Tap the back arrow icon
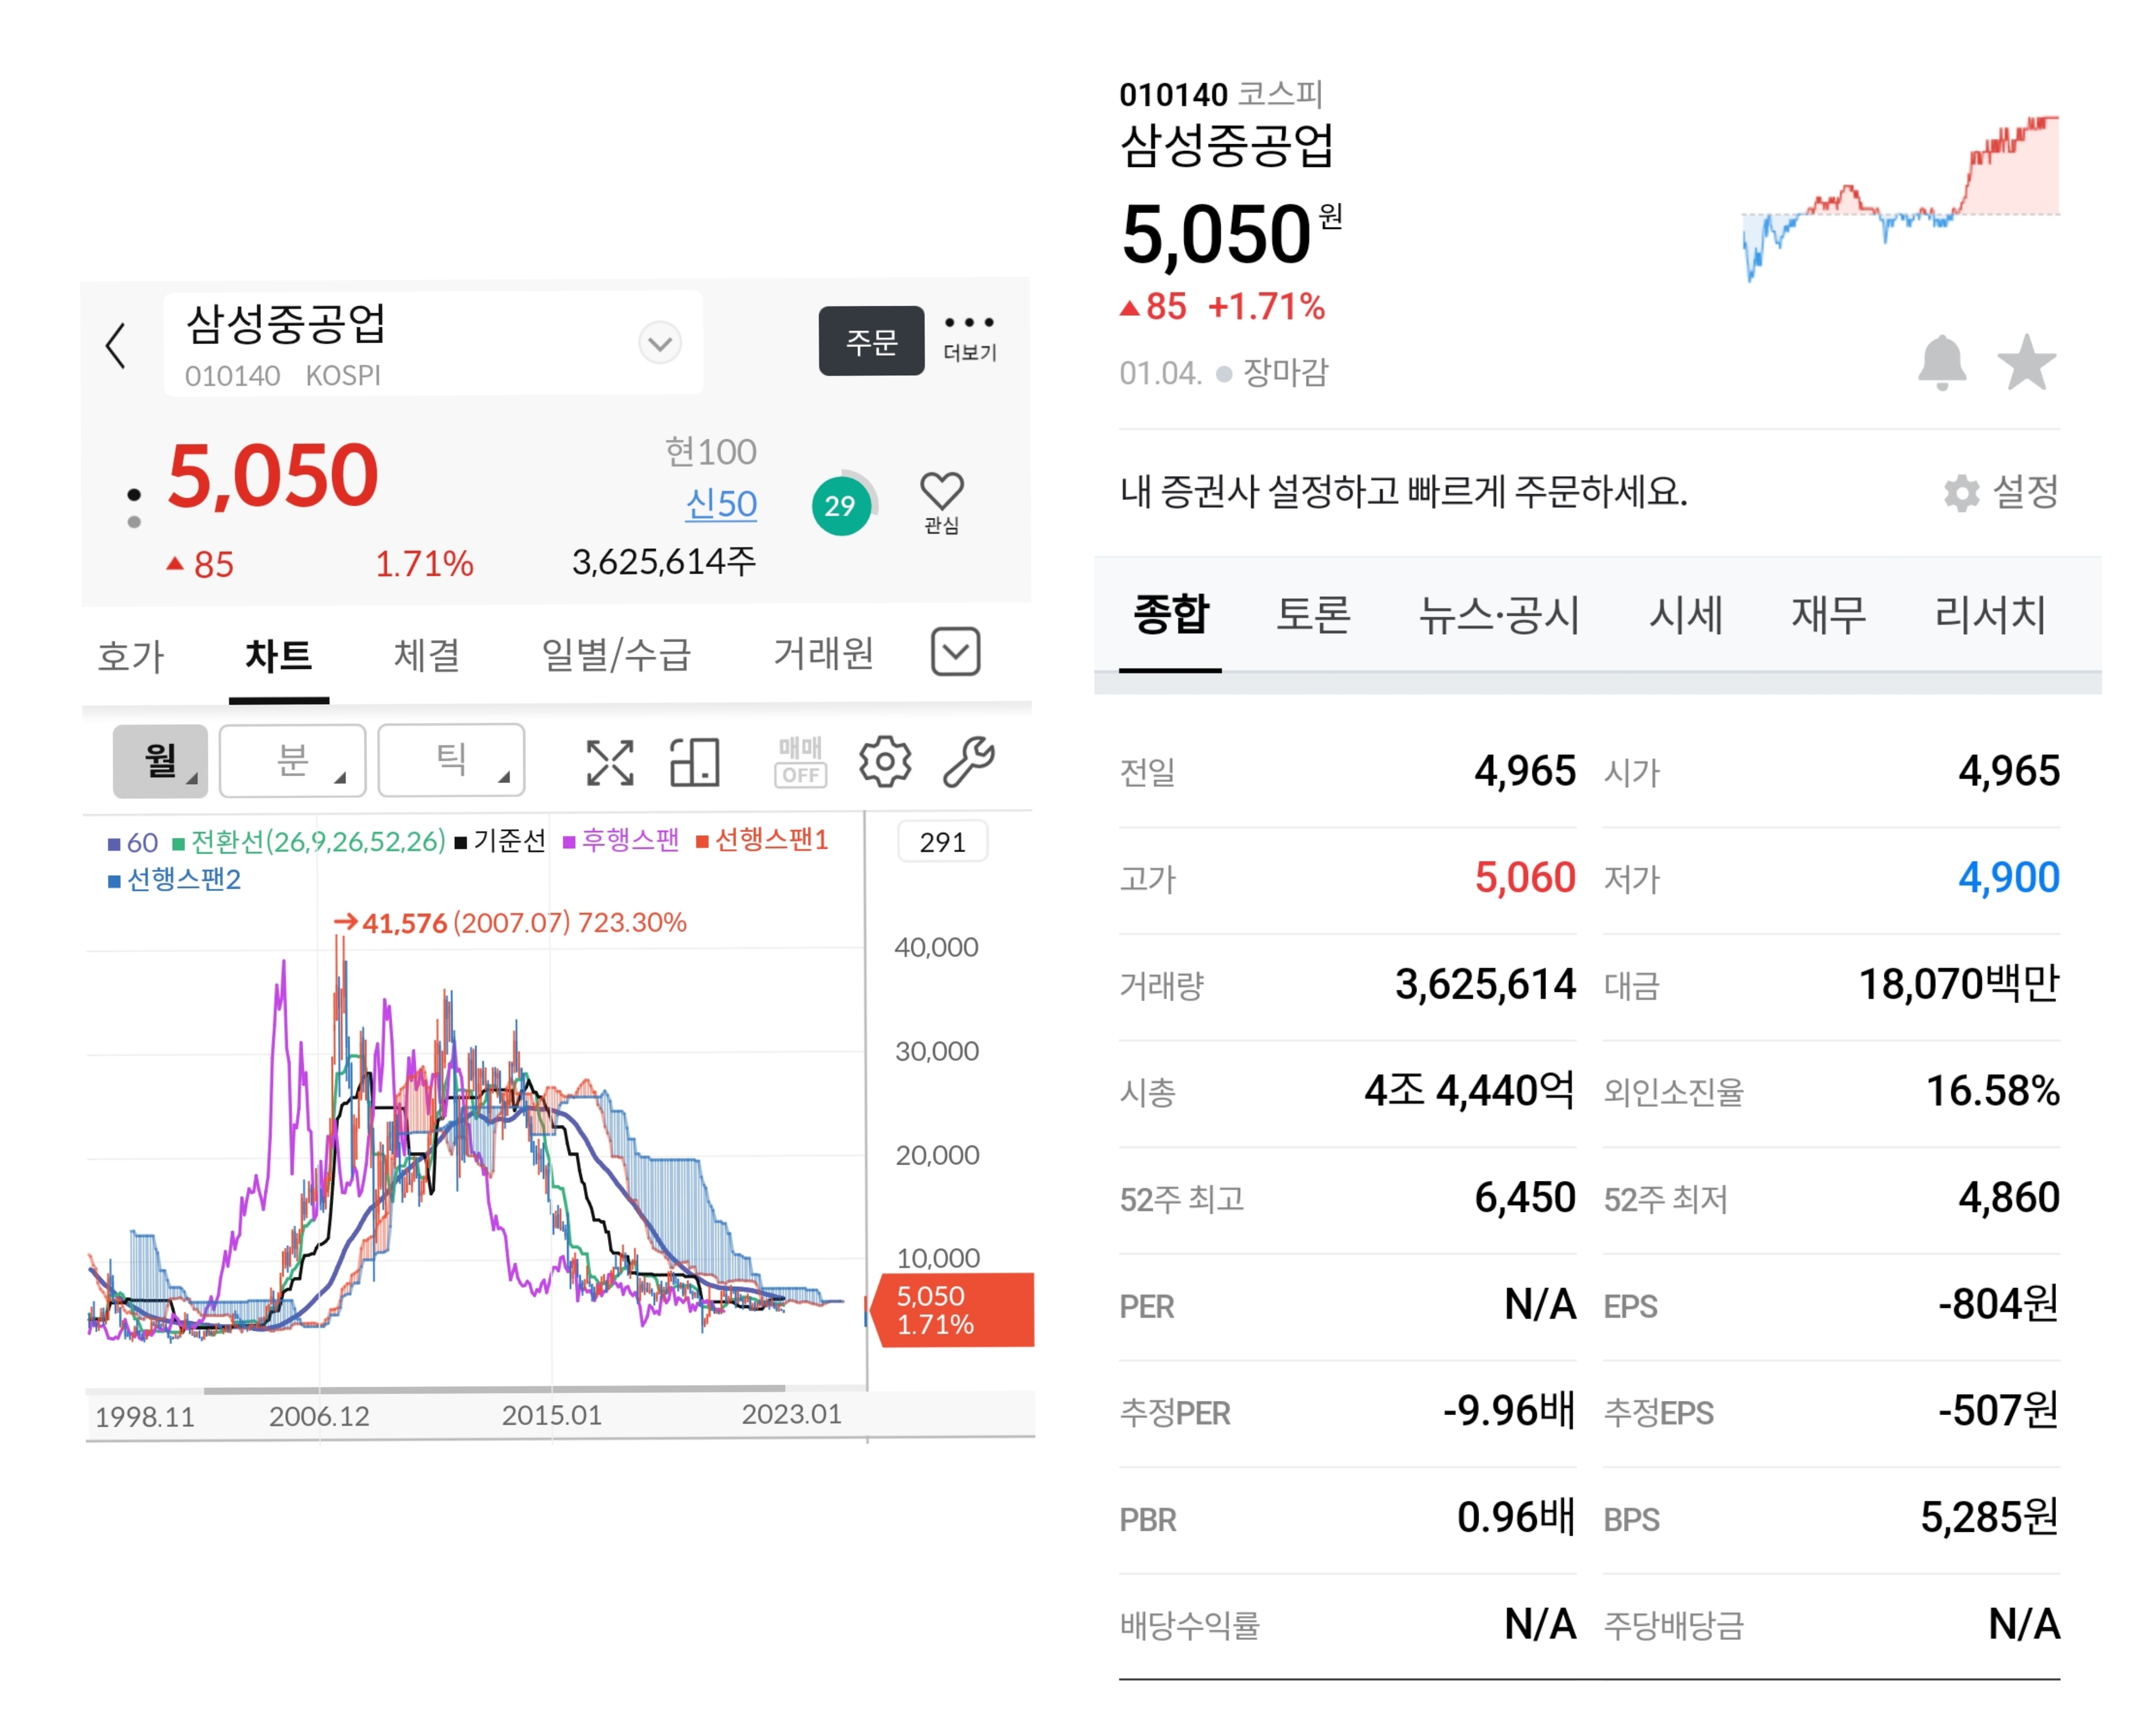2156x1724 pixels. click(116, 346)
